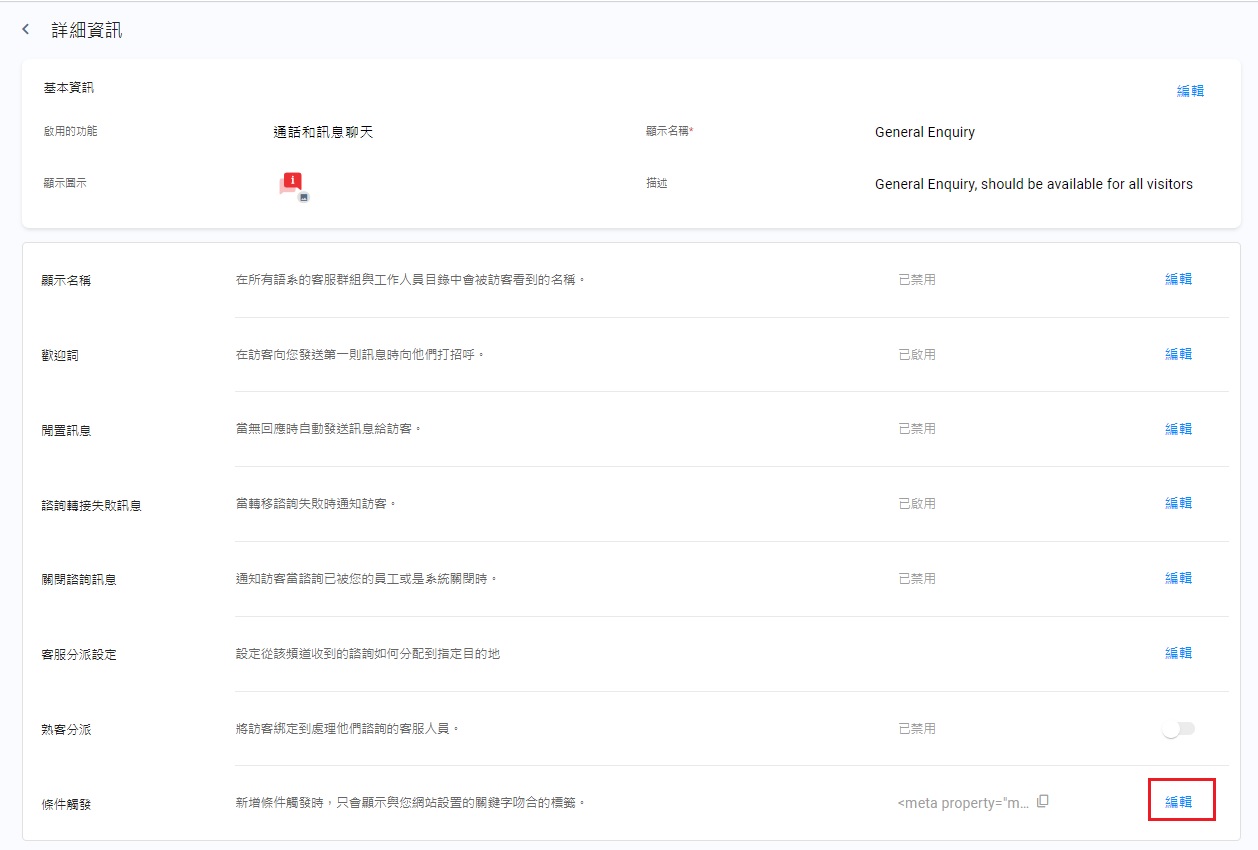Click the 條件觸發 row label

[66, 805]
